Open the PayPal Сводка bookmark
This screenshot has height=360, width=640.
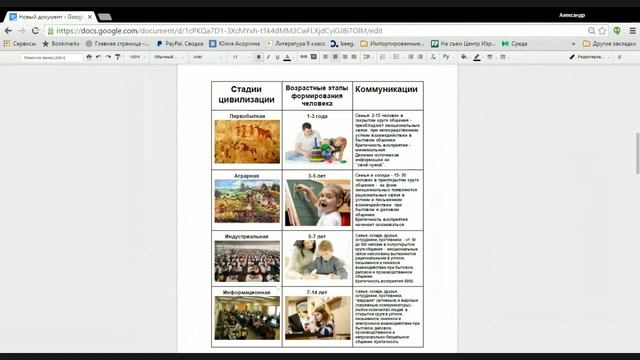click(180, 43)
